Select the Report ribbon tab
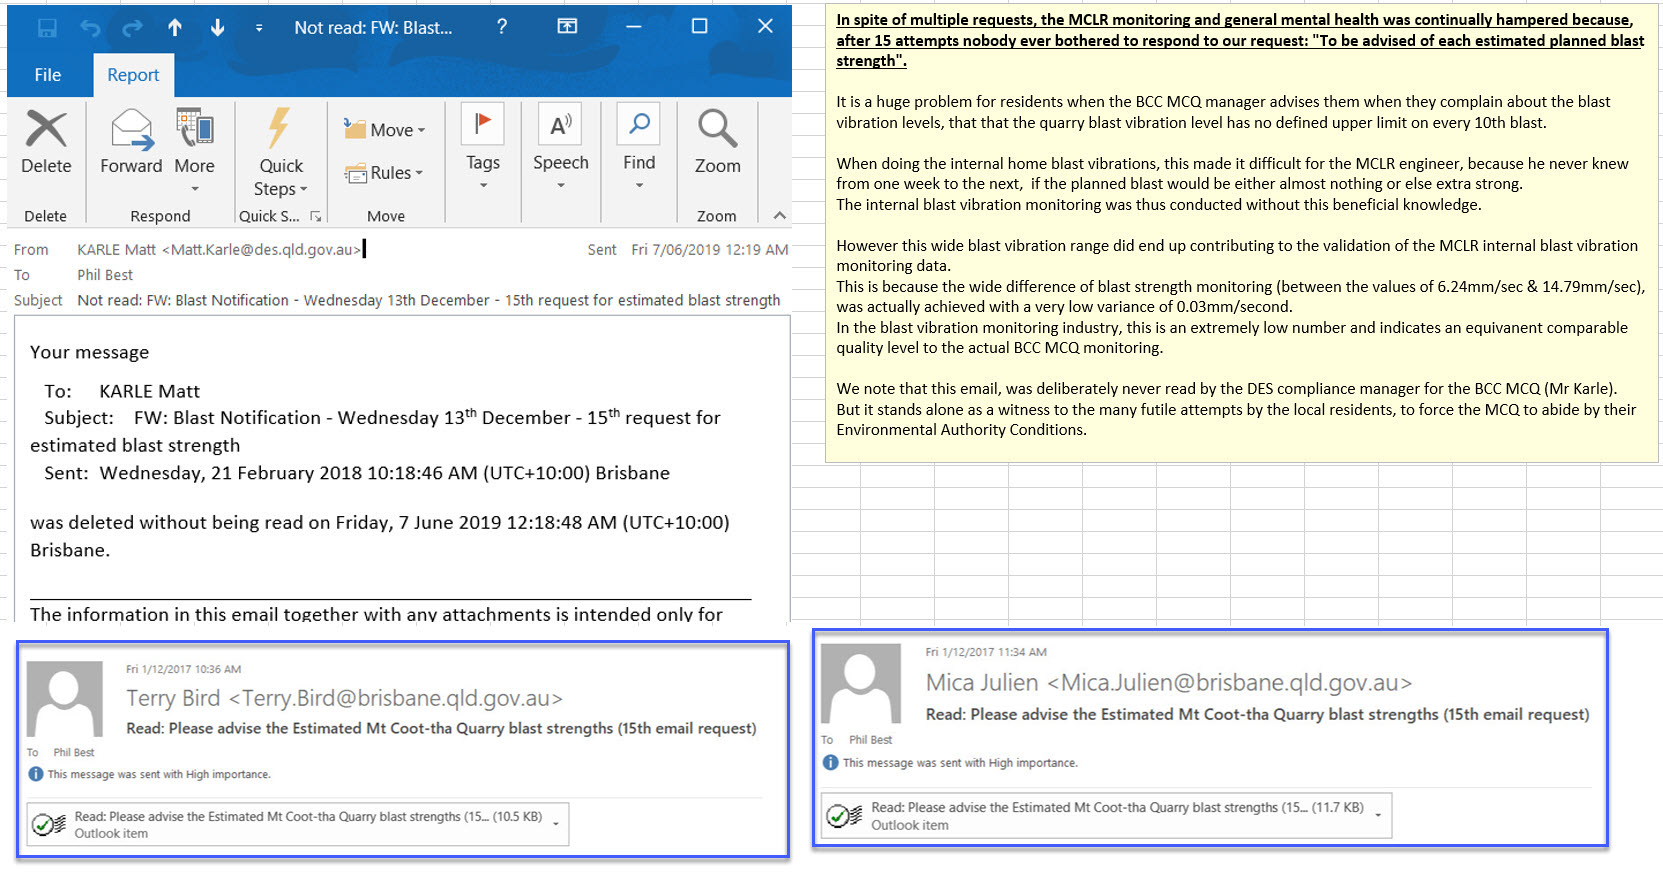The height and width of the screenshot is (875, 1663). point(133,75)
